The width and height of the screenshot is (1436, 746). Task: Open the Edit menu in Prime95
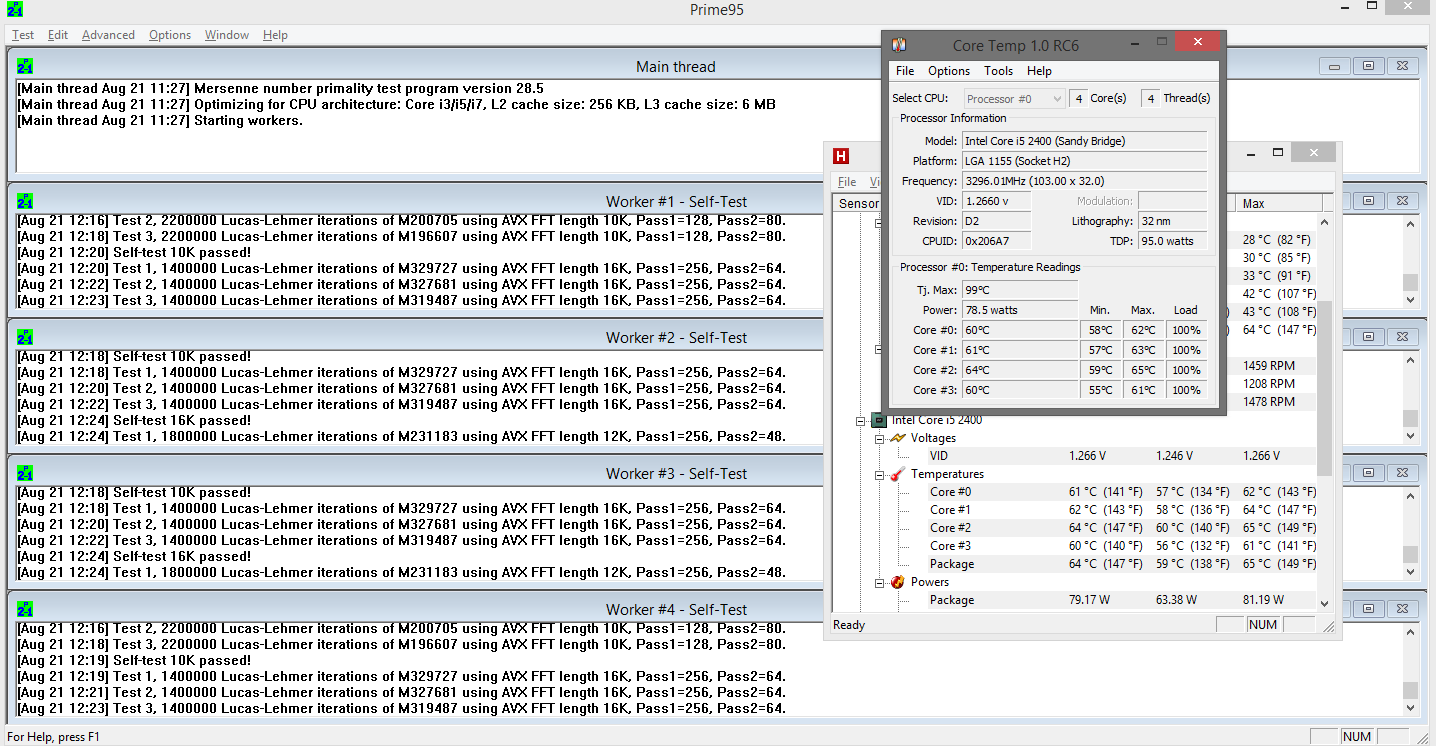pyautogui.click(x=58, y=35)
